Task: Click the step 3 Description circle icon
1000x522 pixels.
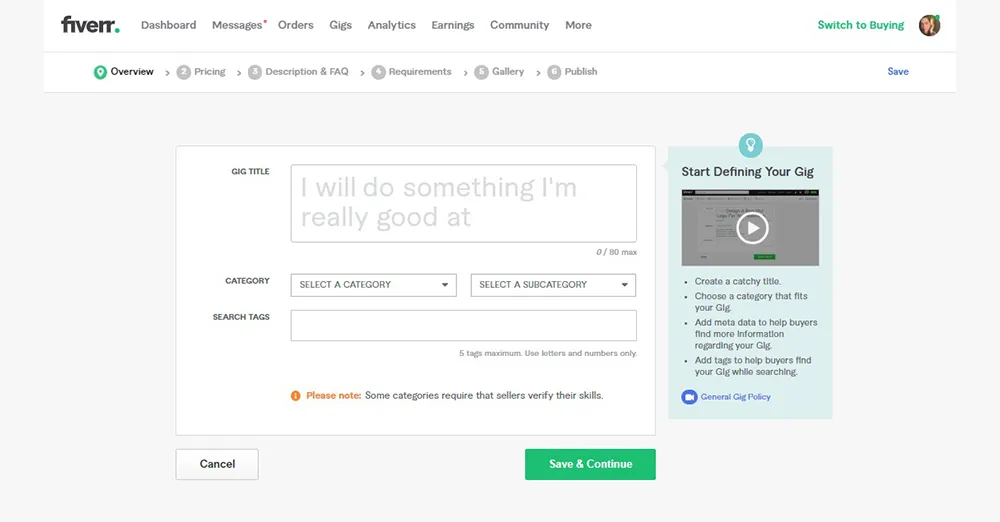Action: coord(255,72)
